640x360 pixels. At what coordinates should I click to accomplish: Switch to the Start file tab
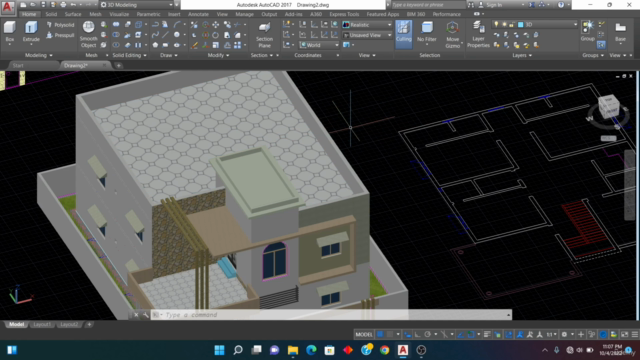[18, 65]
